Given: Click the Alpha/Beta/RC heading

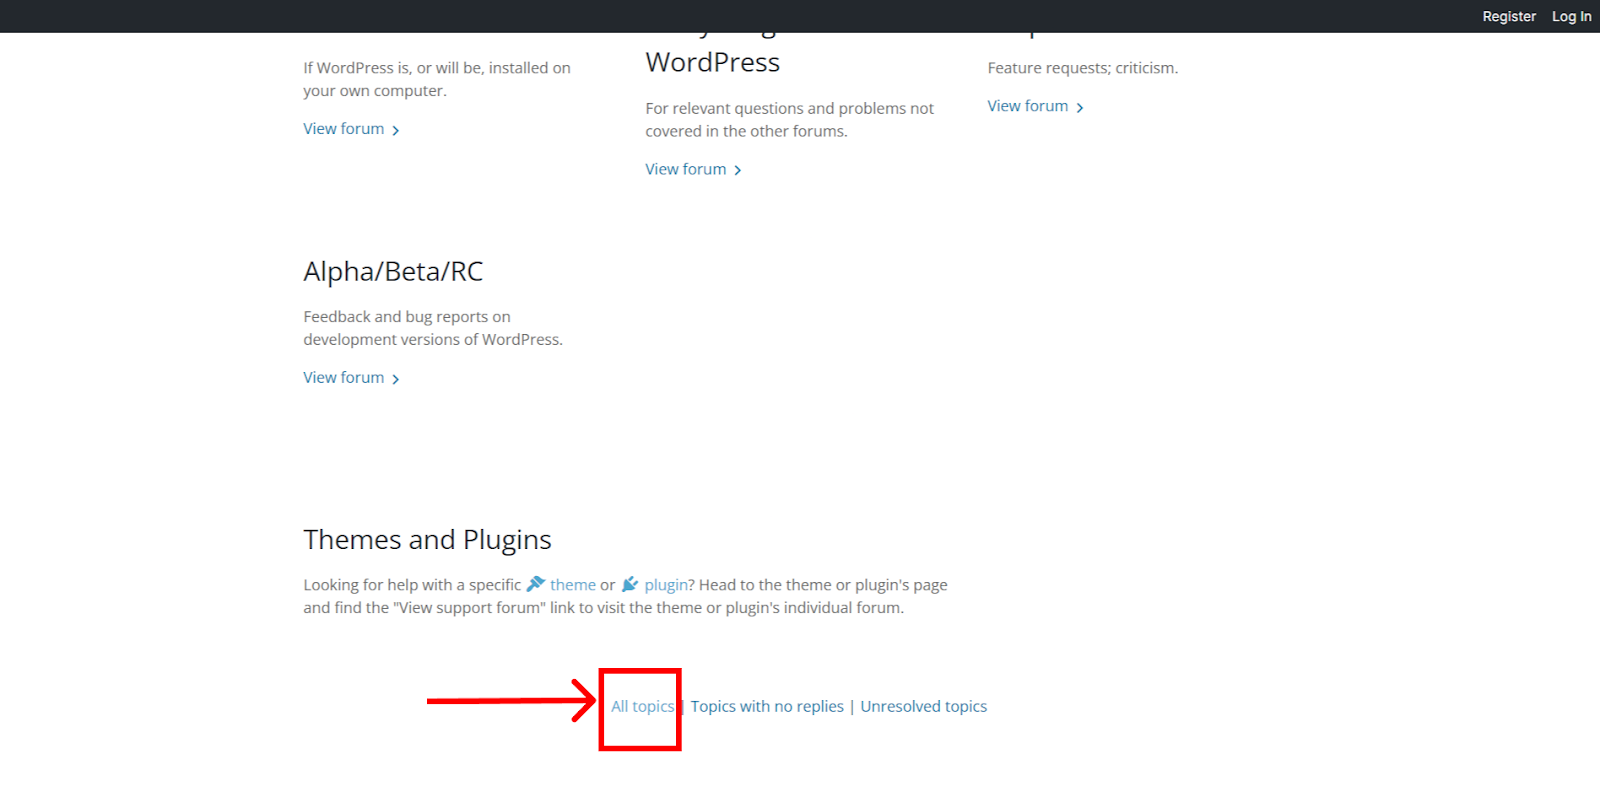Looking at the screenshot, I should [x=393, y=271].
